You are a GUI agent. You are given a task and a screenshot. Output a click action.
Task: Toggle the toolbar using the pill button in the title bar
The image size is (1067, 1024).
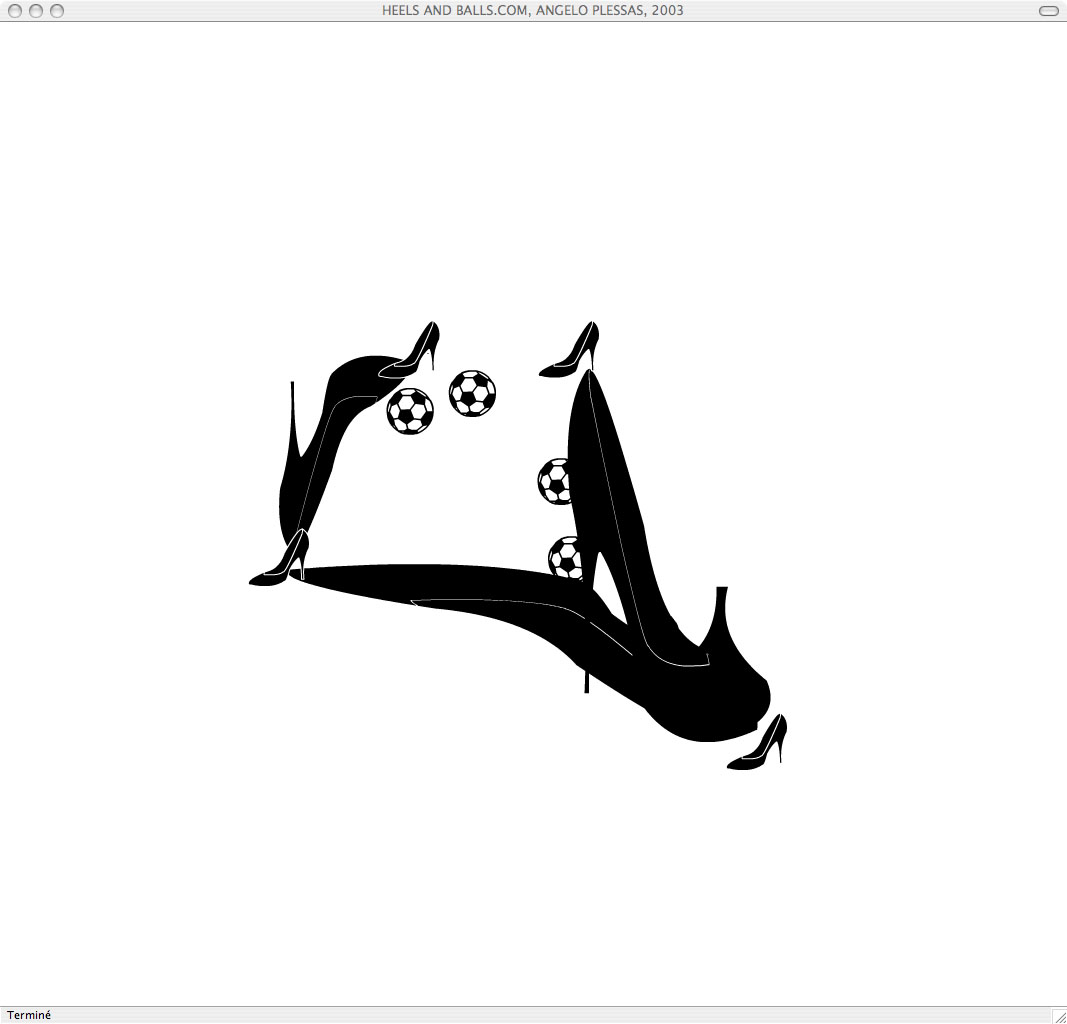point(1049,11)
